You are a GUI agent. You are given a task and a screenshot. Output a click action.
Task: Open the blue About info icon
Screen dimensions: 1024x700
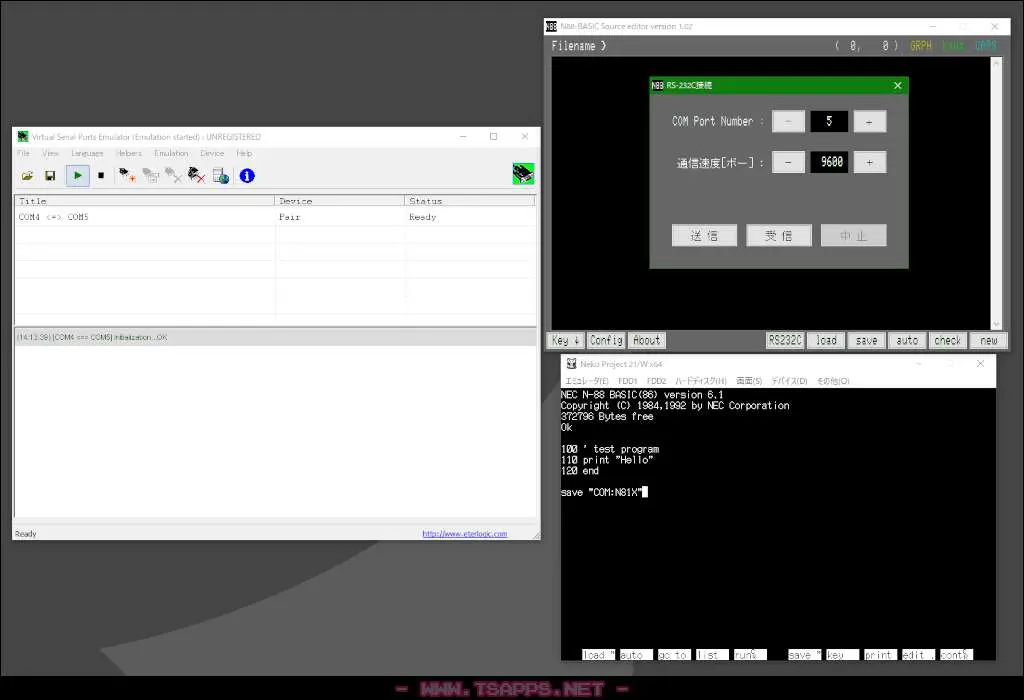tap(247, 176)
